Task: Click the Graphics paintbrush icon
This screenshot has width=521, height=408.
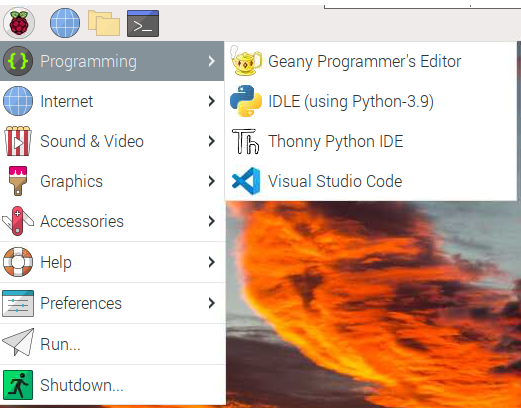Action: (18, 181)
